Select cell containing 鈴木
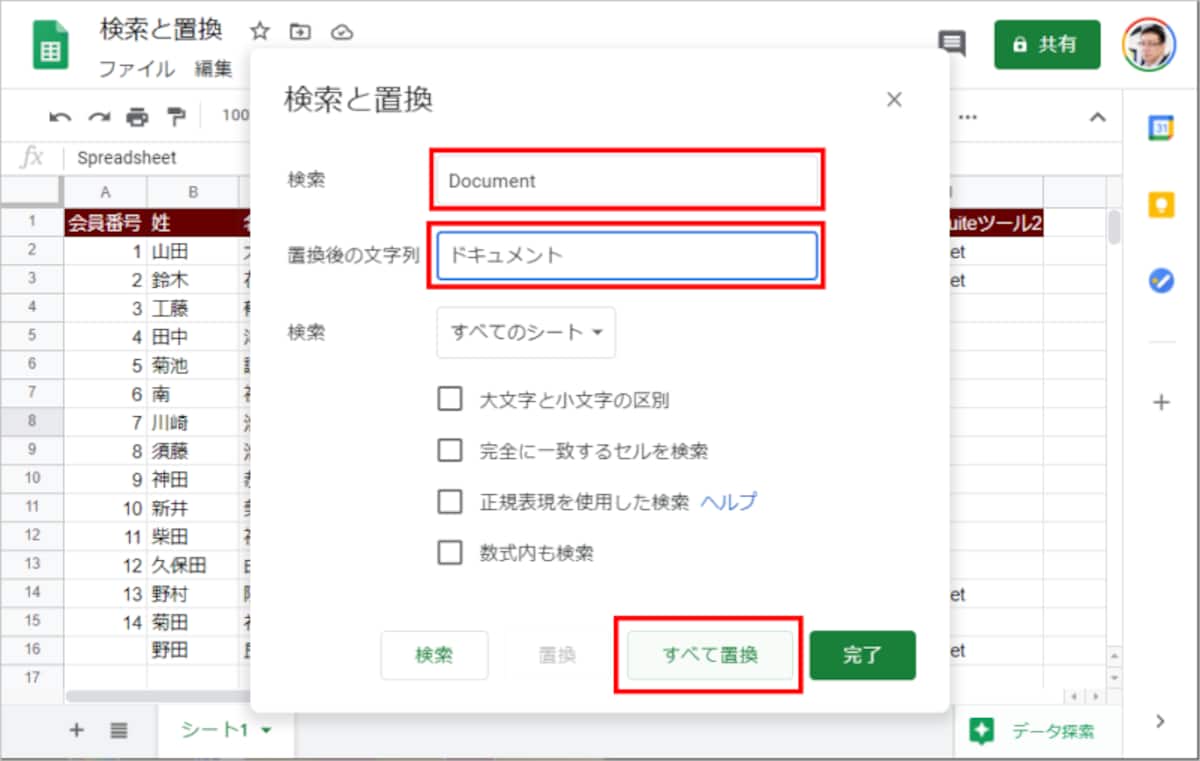 (x=193, y=280)
